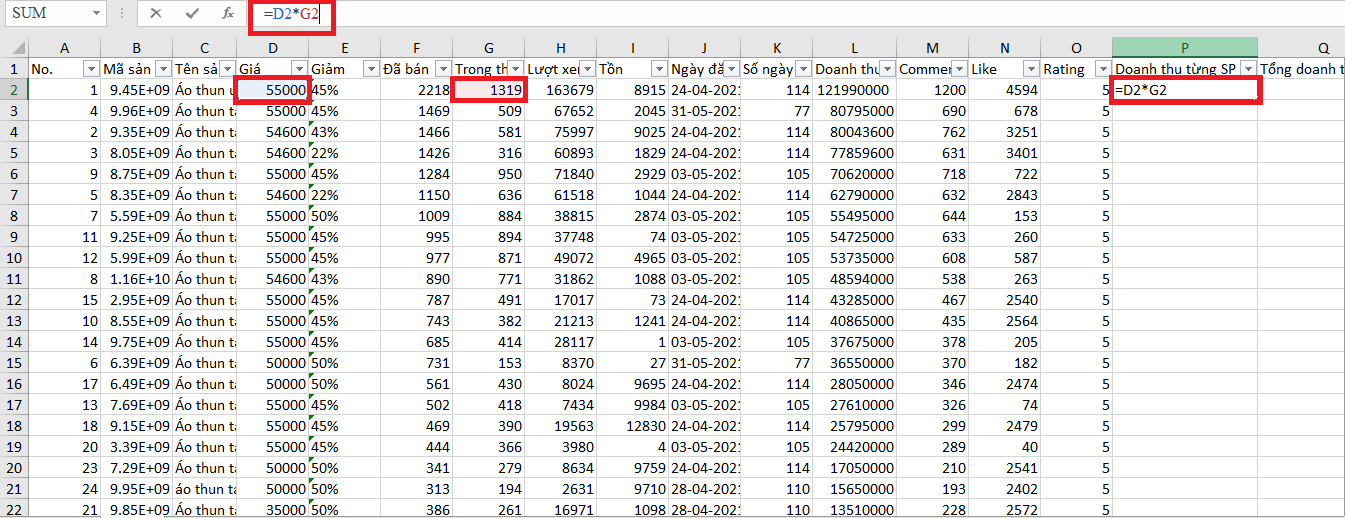
Task: Open the Đã bán filter dropdown
Action: 443,69
